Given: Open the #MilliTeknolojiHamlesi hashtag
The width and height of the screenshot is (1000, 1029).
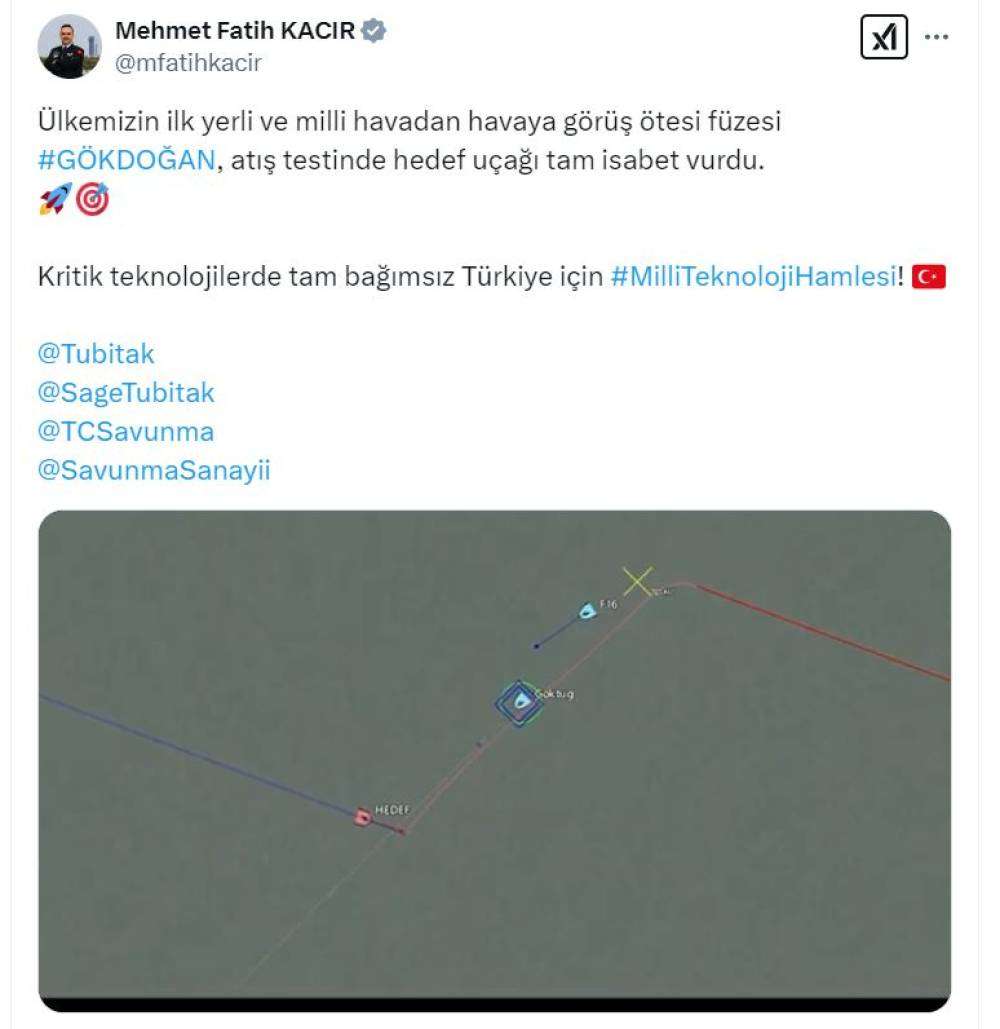Looking at the screenshot, I should 753,276.
